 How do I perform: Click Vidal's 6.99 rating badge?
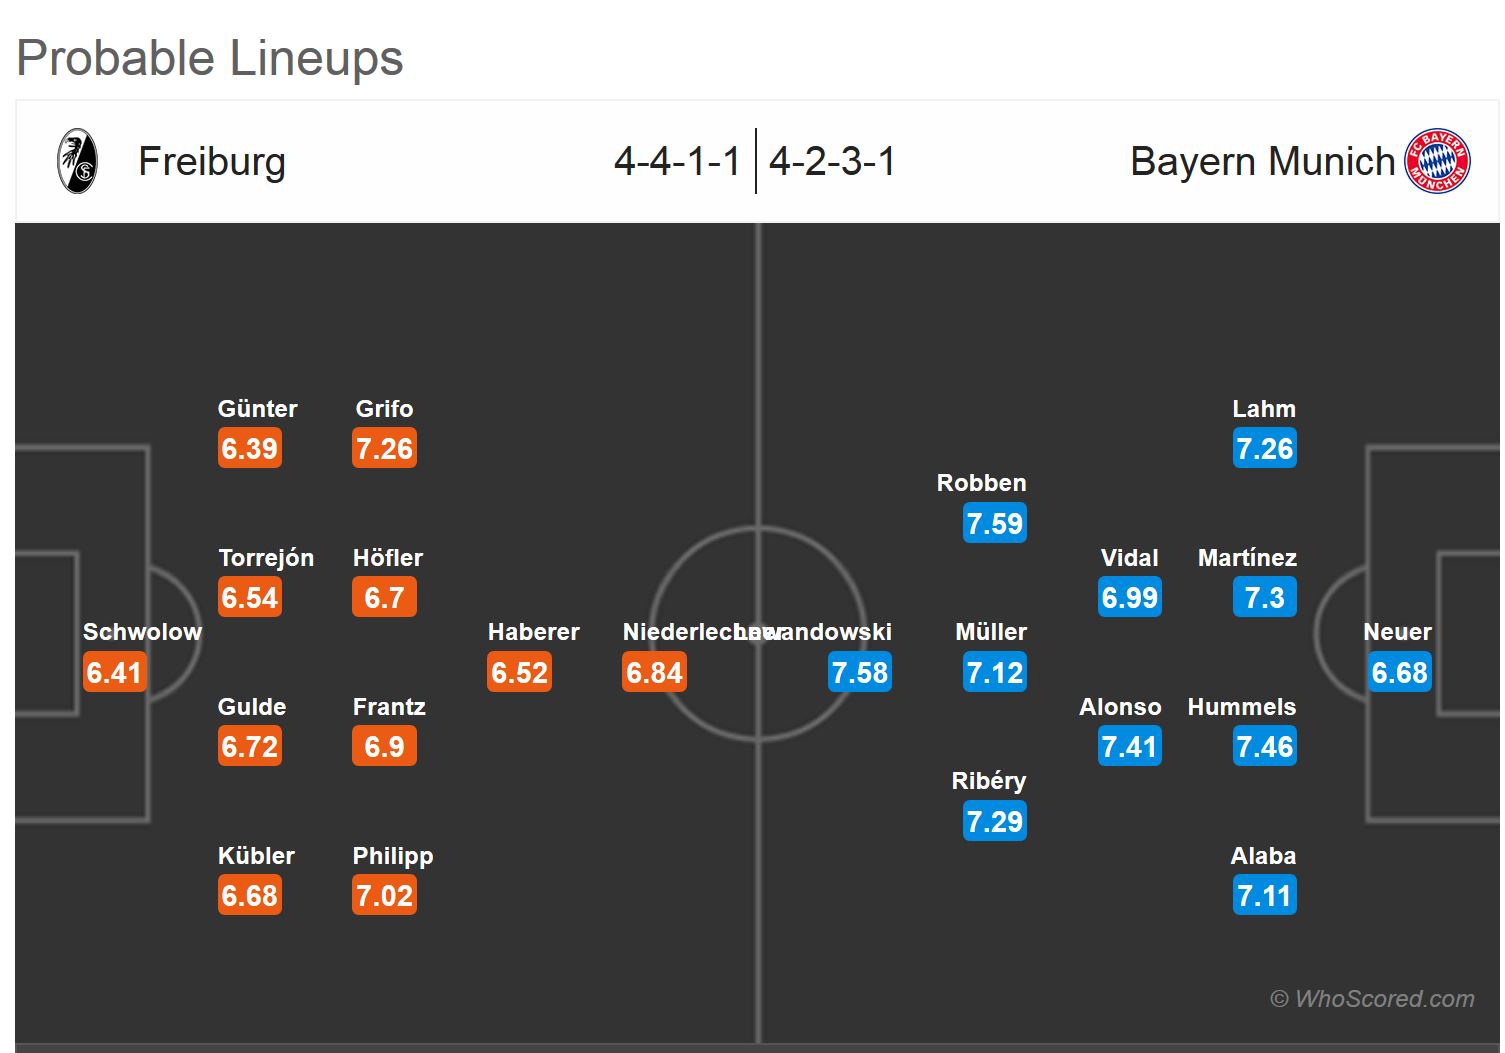(1130, 598)
